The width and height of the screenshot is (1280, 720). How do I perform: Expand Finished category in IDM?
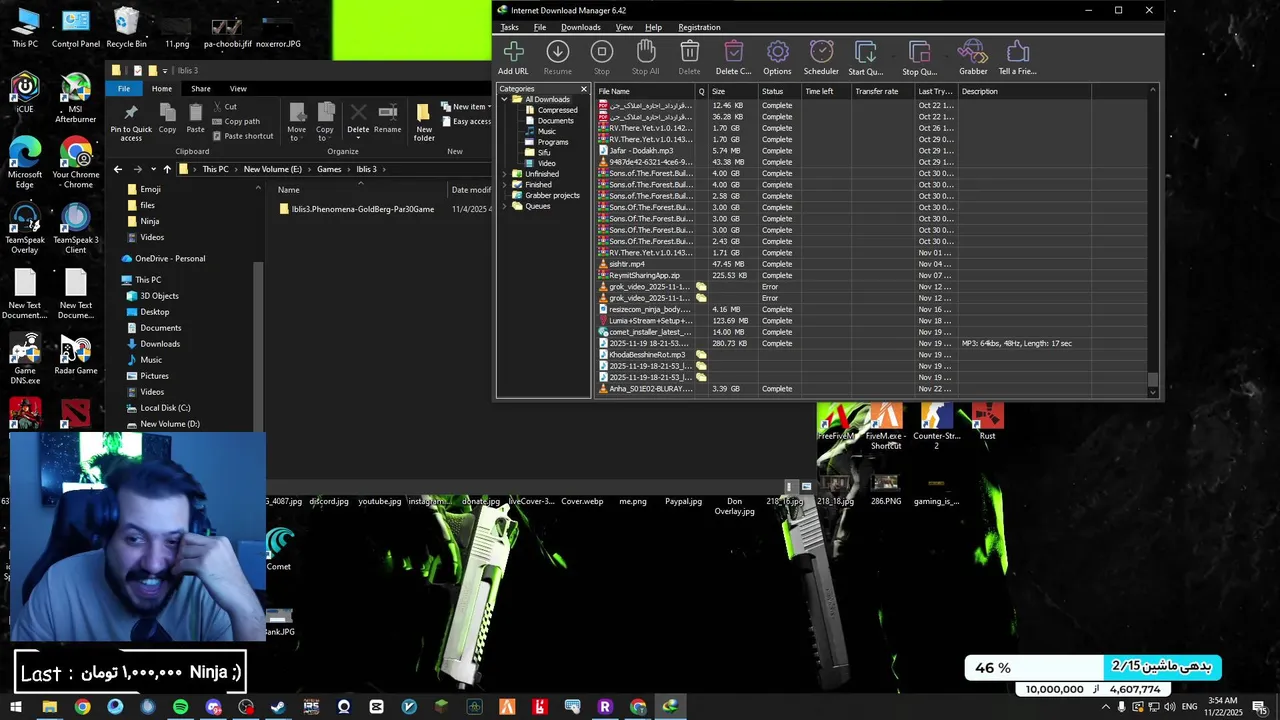click(504, 185)
